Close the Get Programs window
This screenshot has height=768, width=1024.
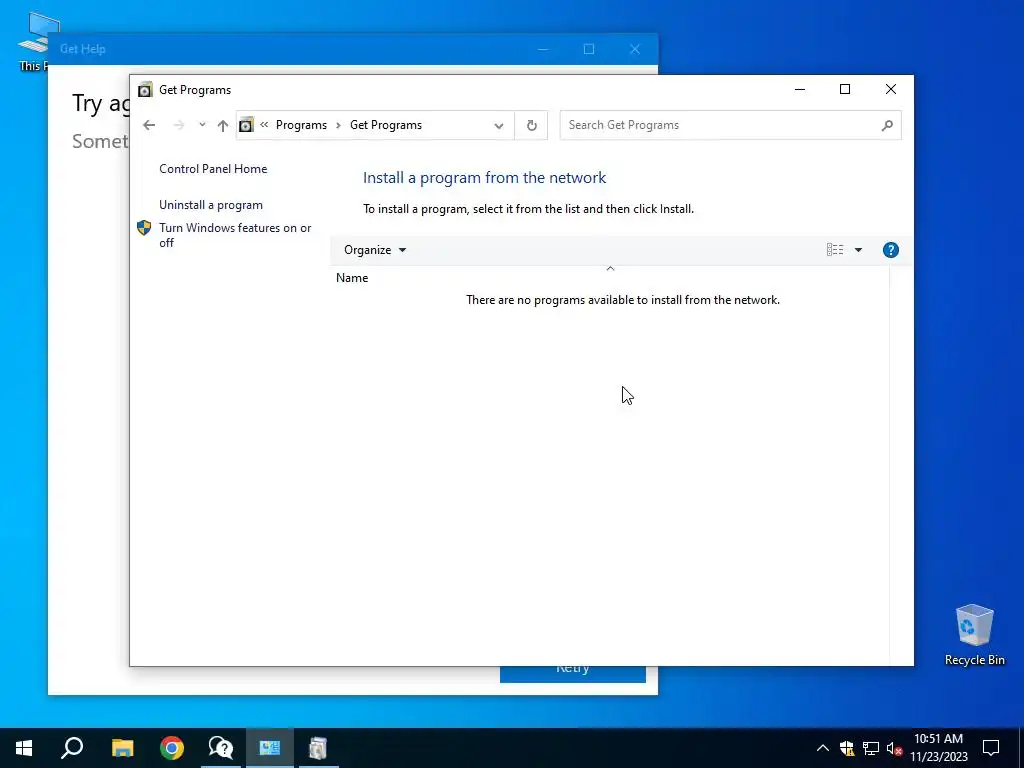[891, 89]
